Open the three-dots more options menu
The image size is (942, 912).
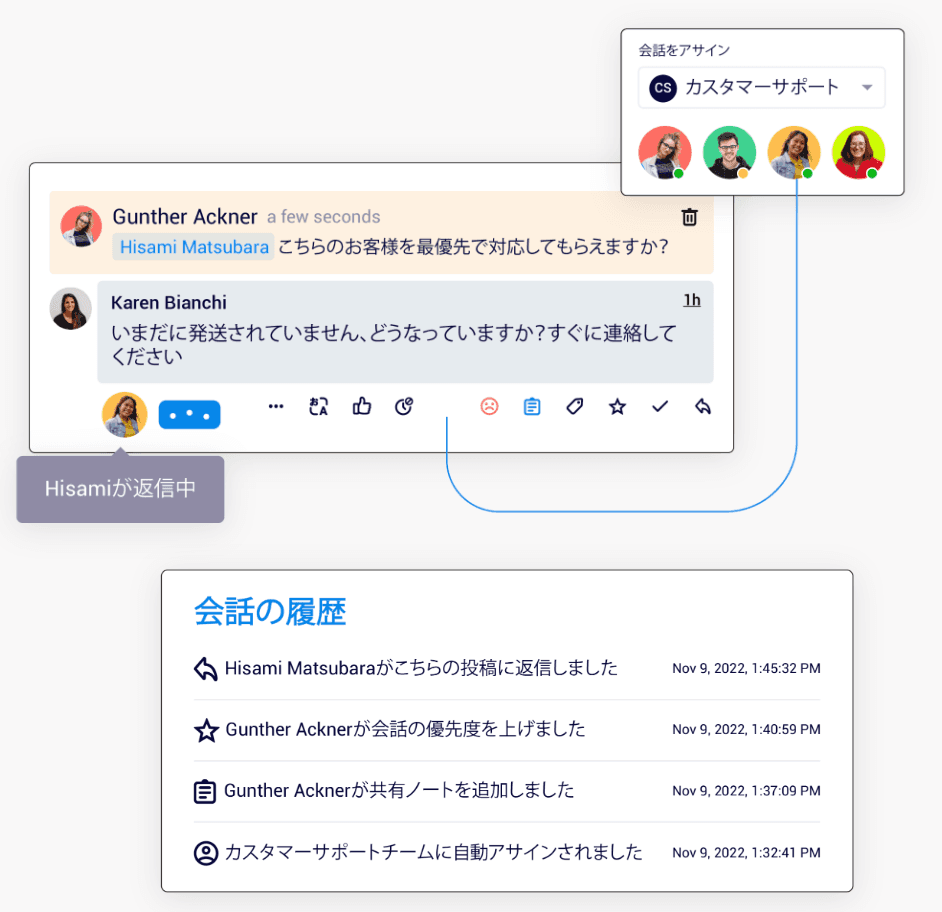pos(276,407)
